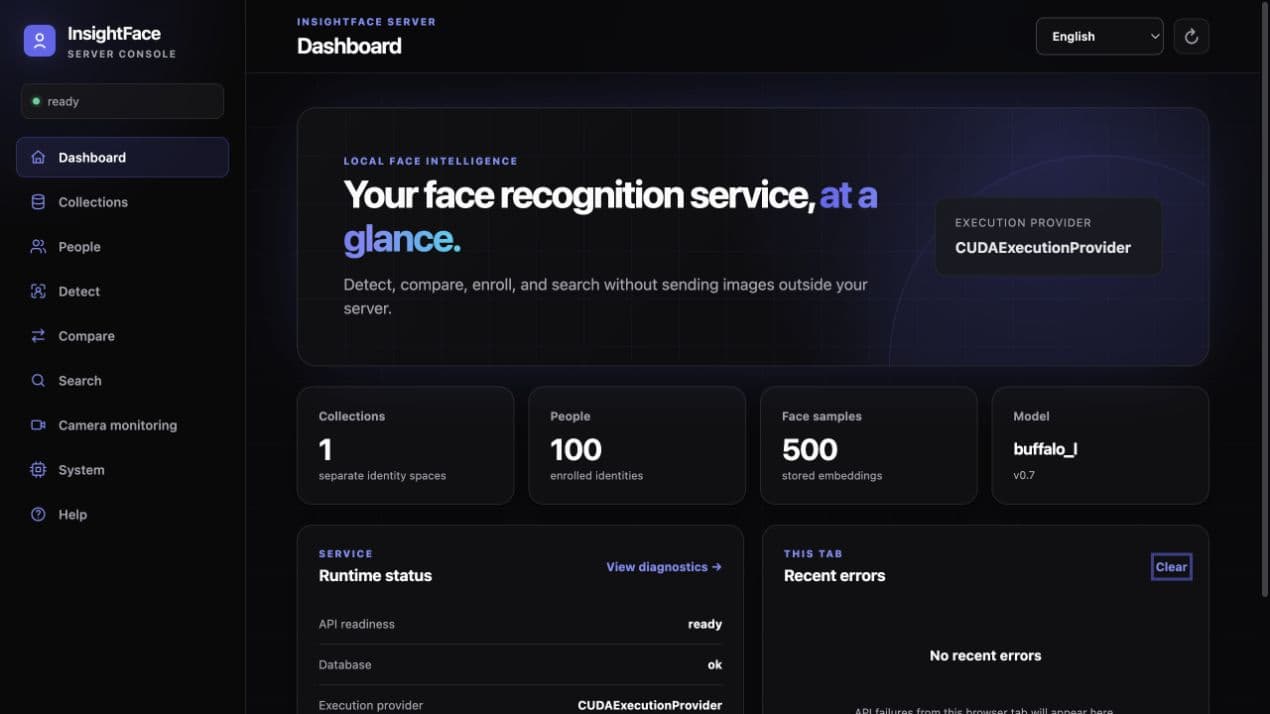This screenshot has width=1270, height=714.
Task: Click the 'Recent errors' heading
Action: (x=834, y=576)
